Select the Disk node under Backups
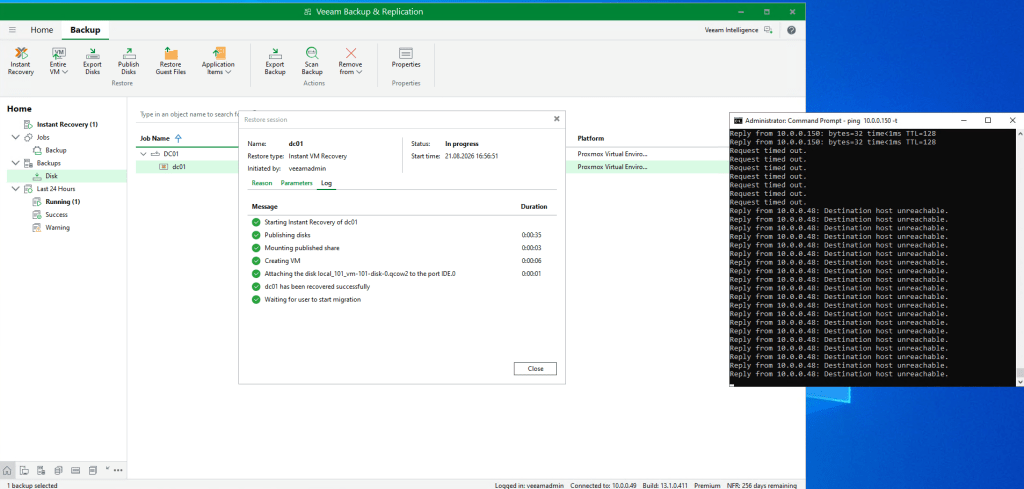Image resolution: width=1024 pixels, height=489 pixels. coord(52,176)
